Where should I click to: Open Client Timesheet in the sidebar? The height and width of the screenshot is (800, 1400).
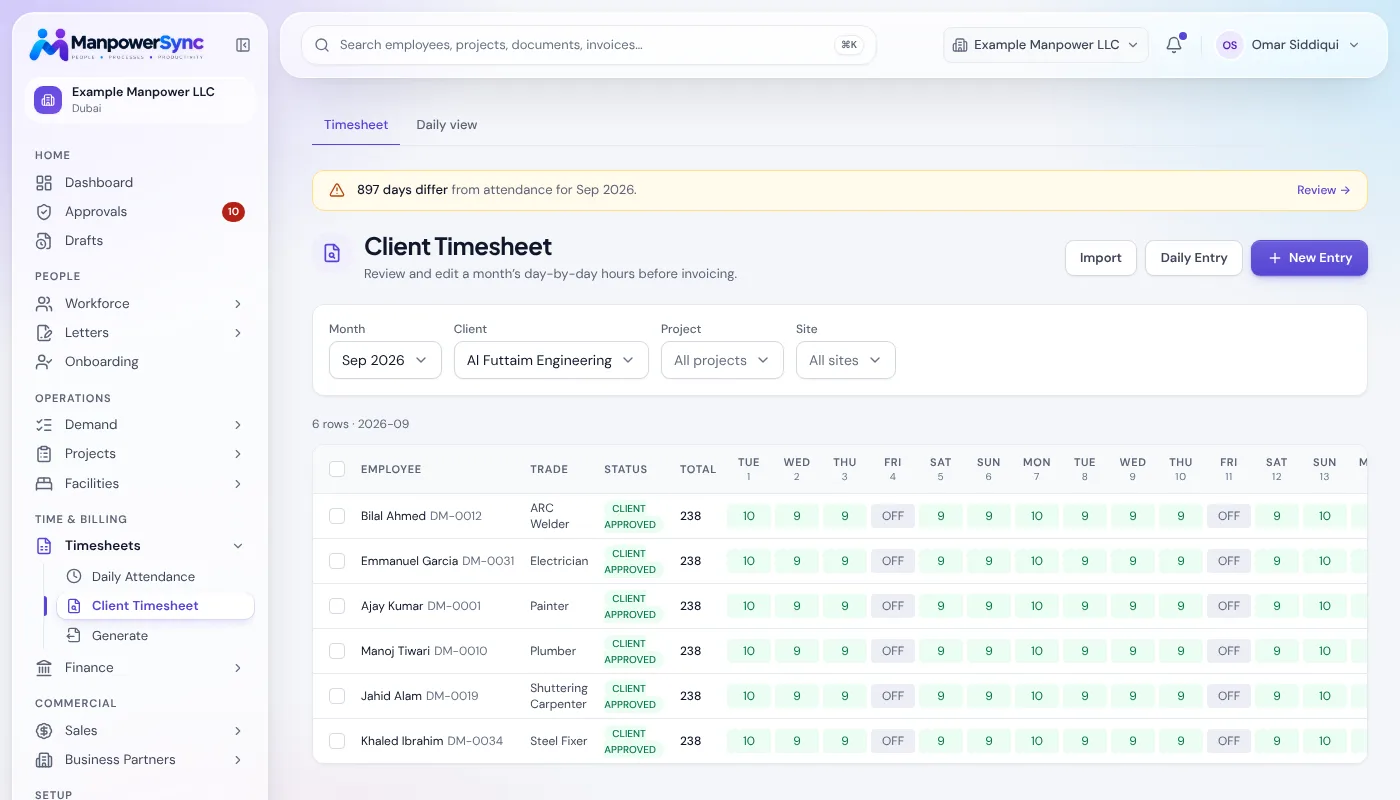click(x=155, y=606)
